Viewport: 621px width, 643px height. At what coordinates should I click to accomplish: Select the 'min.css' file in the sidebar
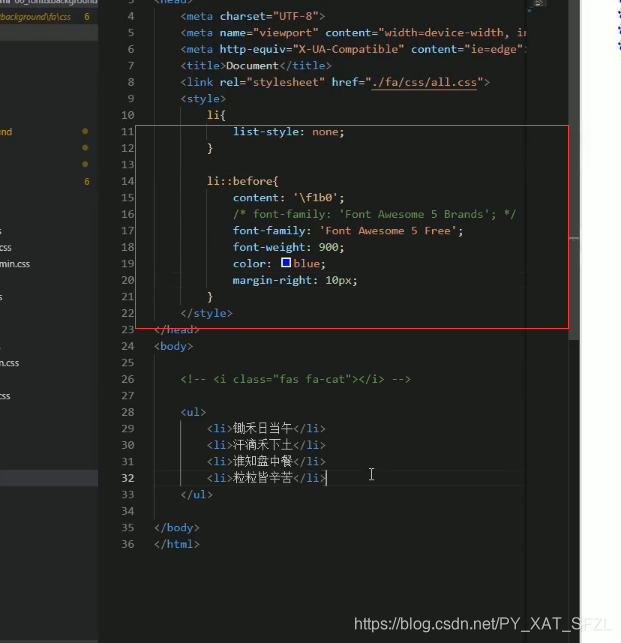tap(15, 264)
